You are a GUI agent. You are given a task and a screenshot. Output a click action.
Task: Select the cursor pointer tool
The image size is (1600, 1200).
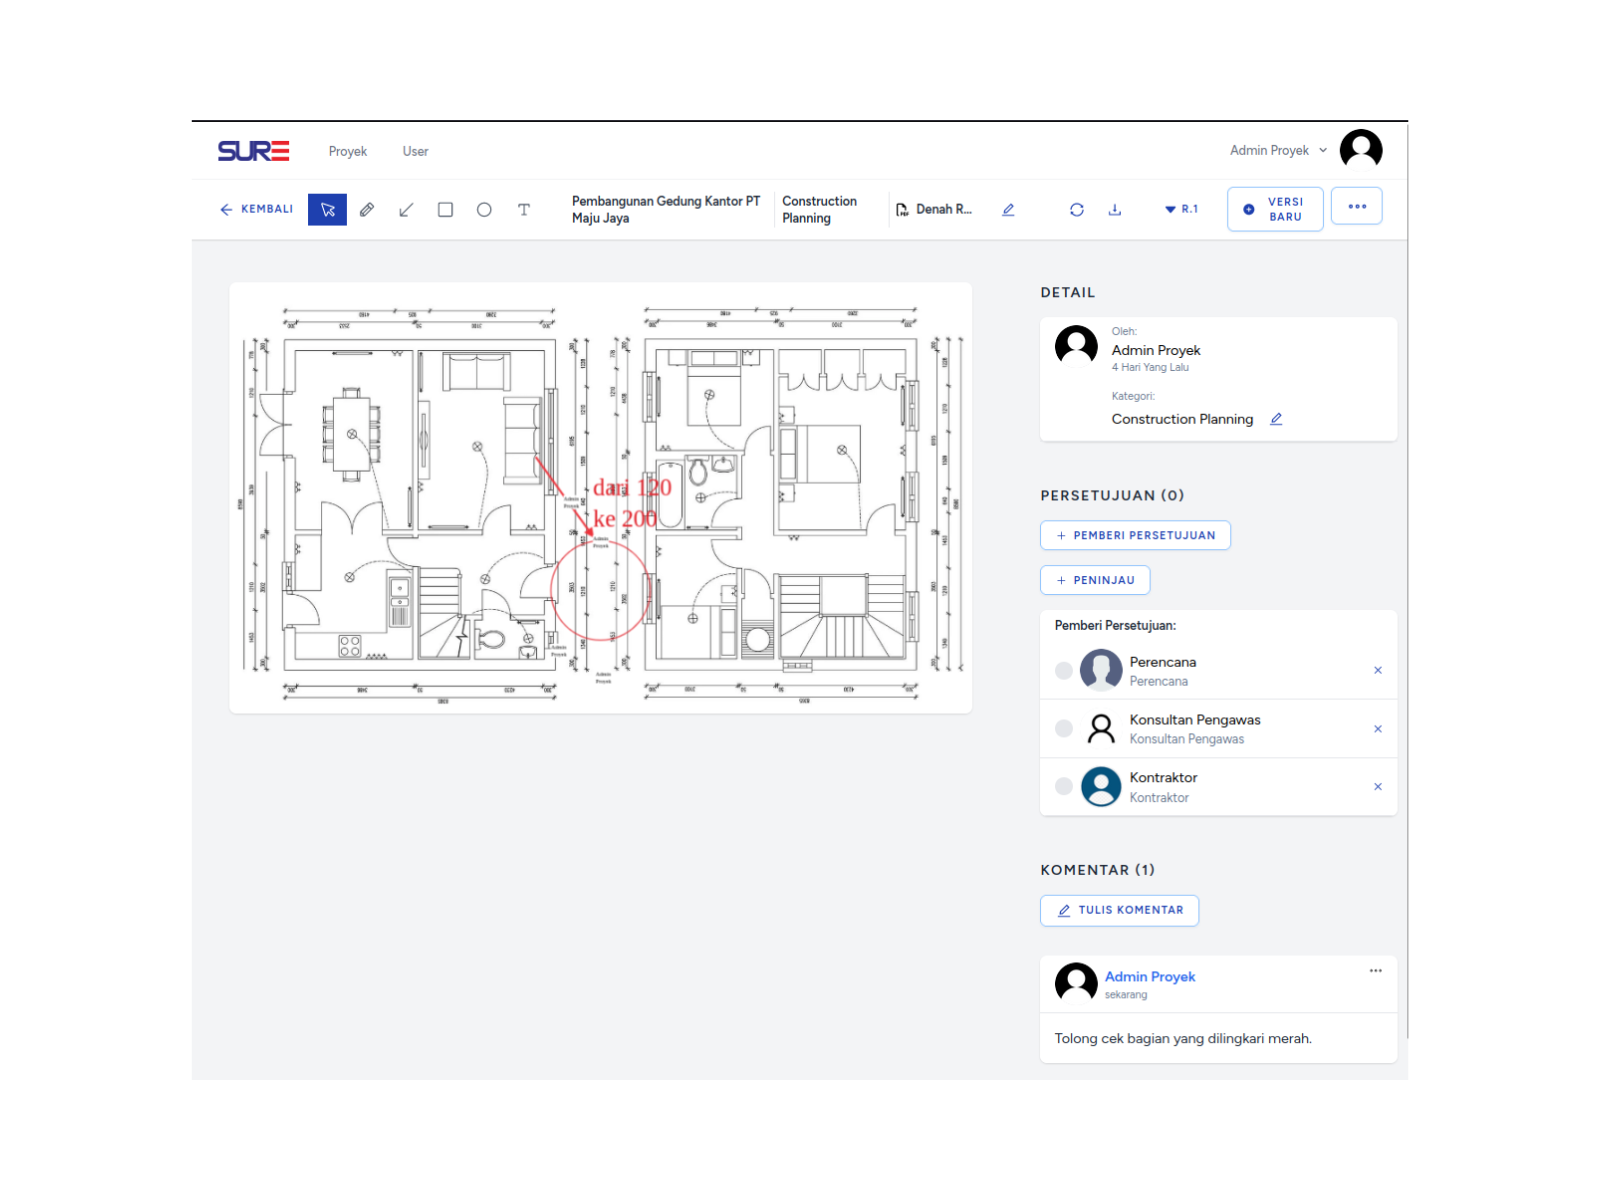tap(327, 210)
